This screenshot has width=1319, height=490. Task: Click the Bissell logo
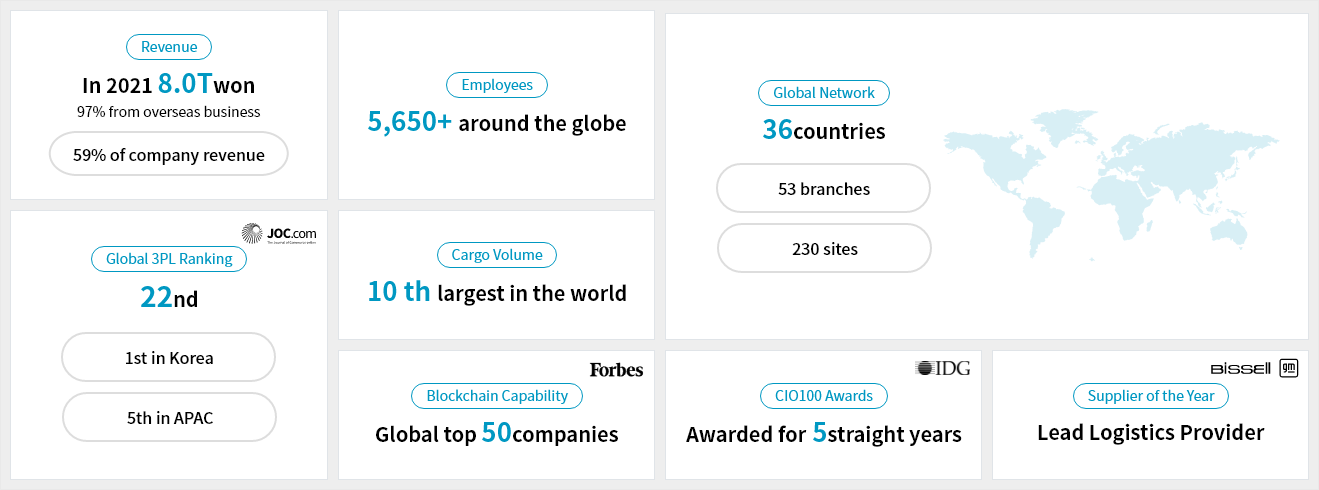(x=1240, y=369)
